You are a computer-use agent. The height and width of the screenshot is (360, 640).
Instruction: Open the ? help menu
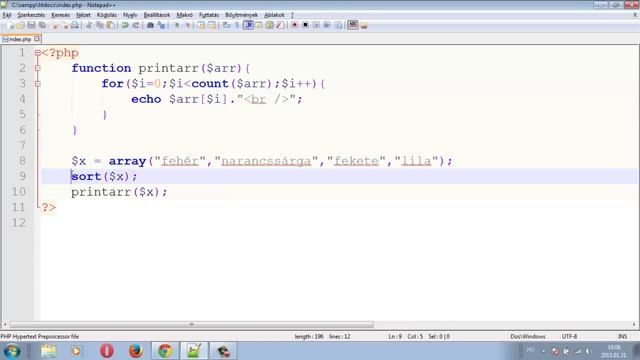pos(292,15)
